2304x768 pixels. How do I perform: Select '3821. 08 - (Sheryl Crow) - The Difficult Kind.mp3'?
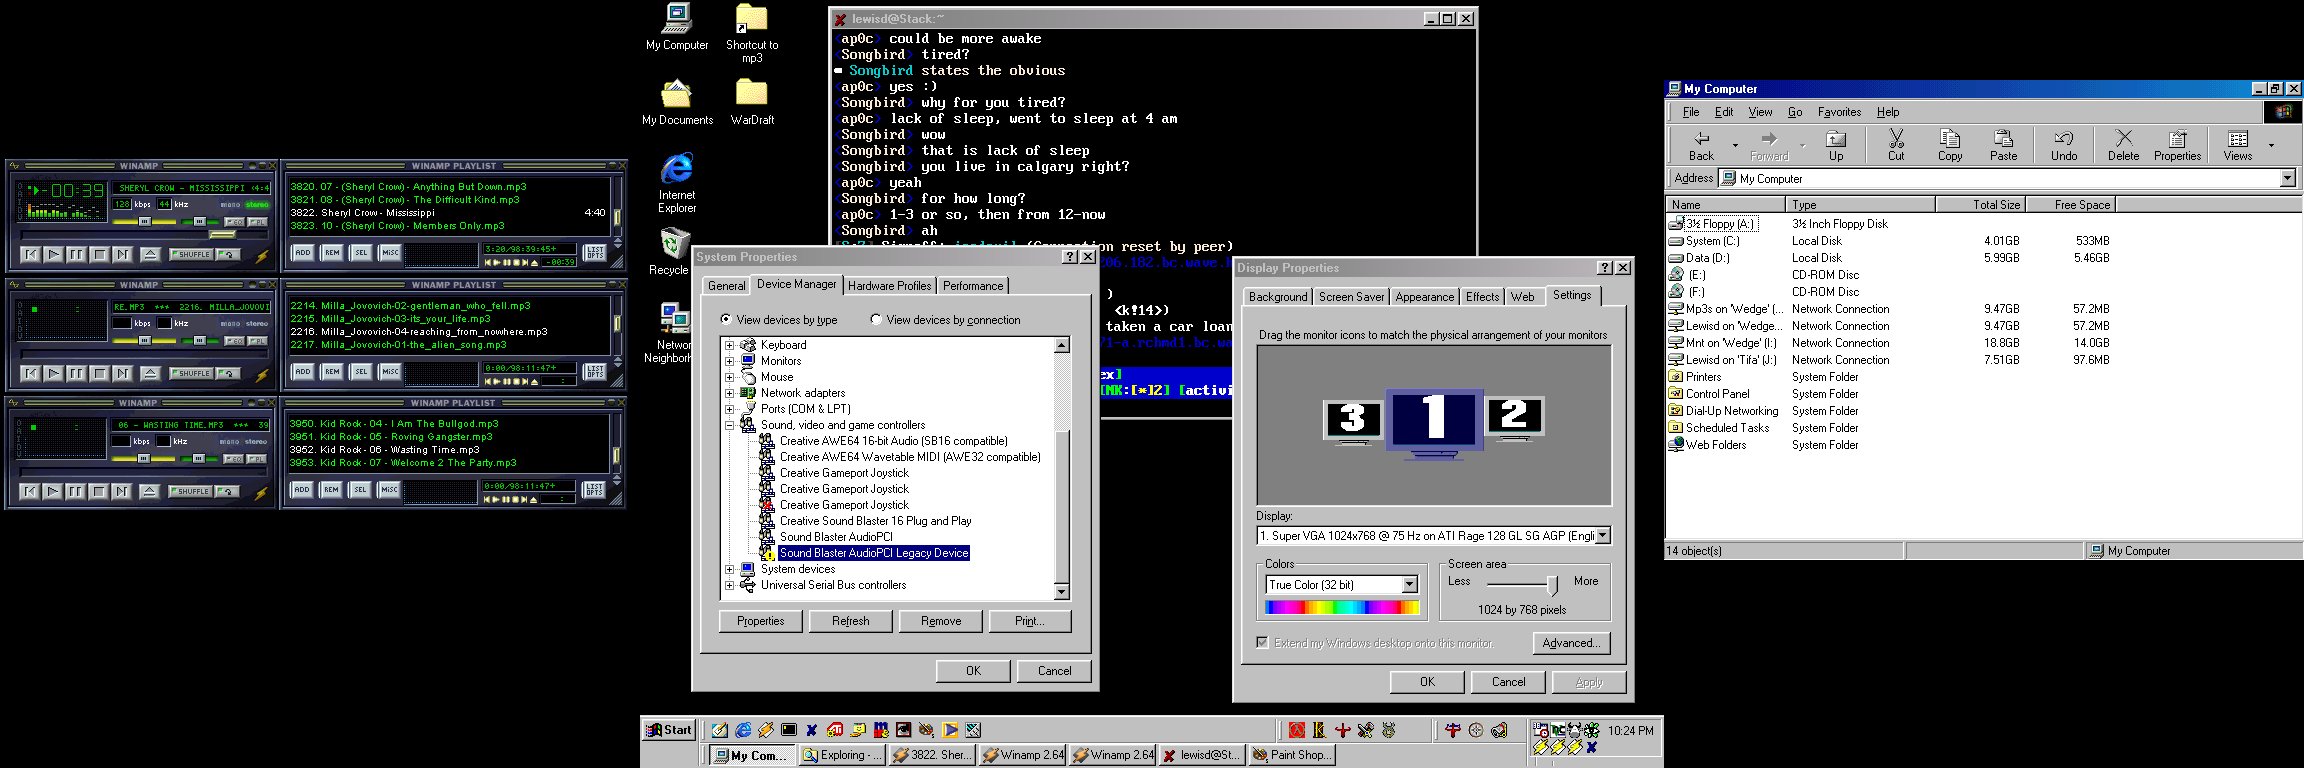pyautogui.click(x=405, y=199)
